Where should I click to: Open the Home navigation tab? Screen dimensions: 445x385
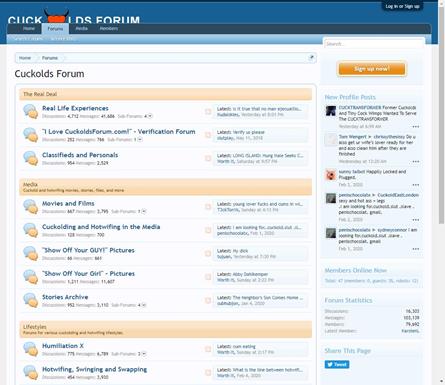coord(29,29)
